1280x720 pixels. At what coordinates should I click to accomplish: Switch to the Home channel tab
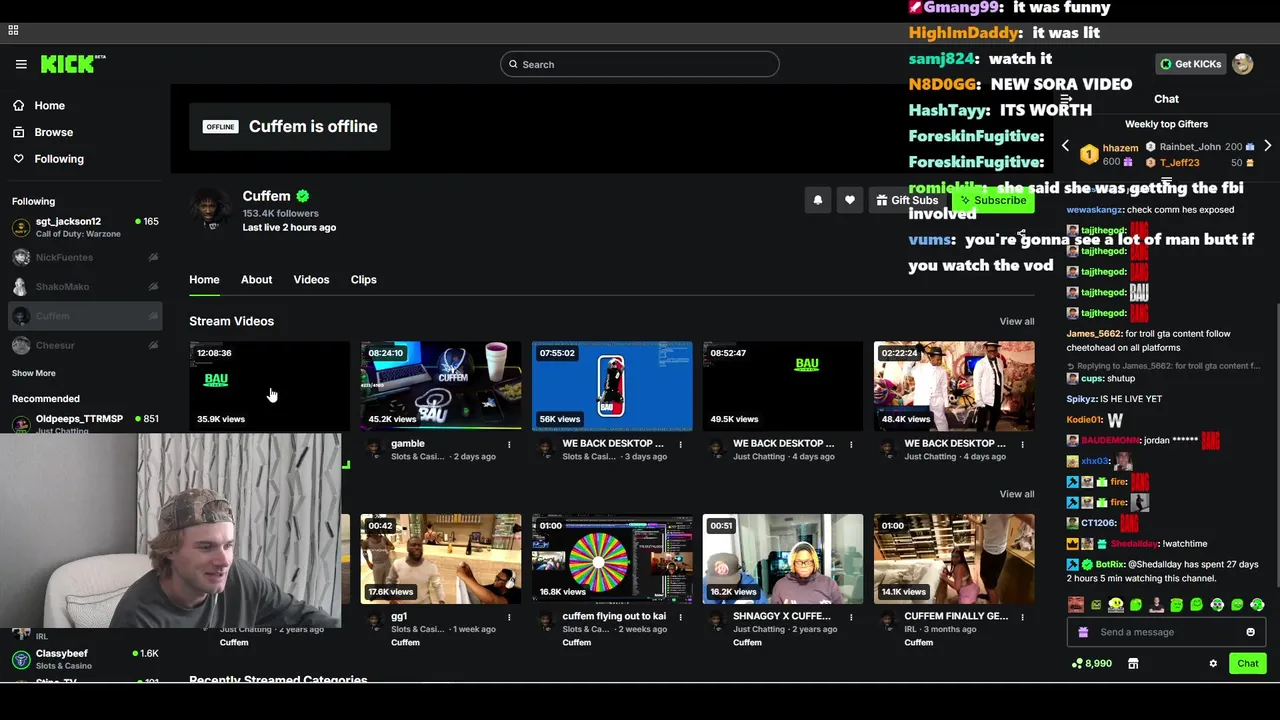pyautogui.click(x=204, y=280)
